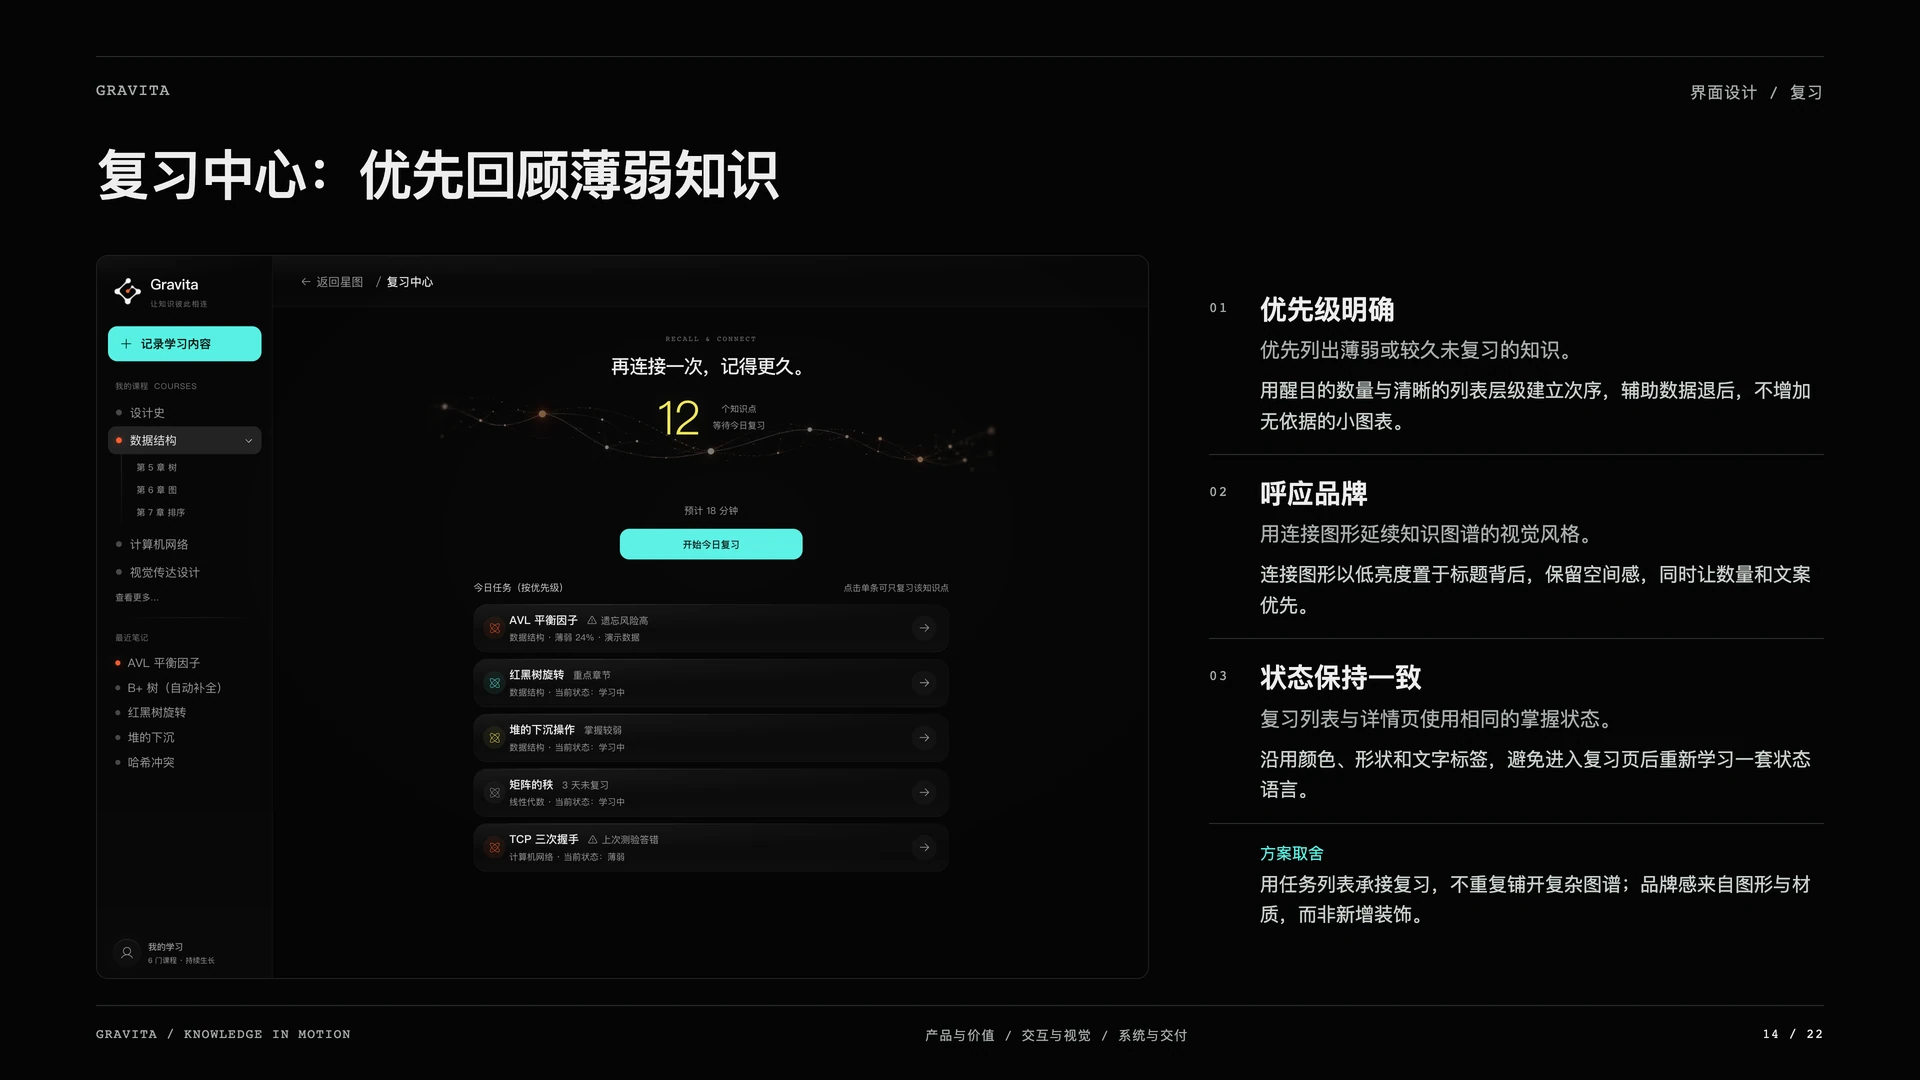This screenshot has height=1080, width=1920.
Task: Click 交互与视觉 in the footer navigation
Action: (x=1056, y=1035)
